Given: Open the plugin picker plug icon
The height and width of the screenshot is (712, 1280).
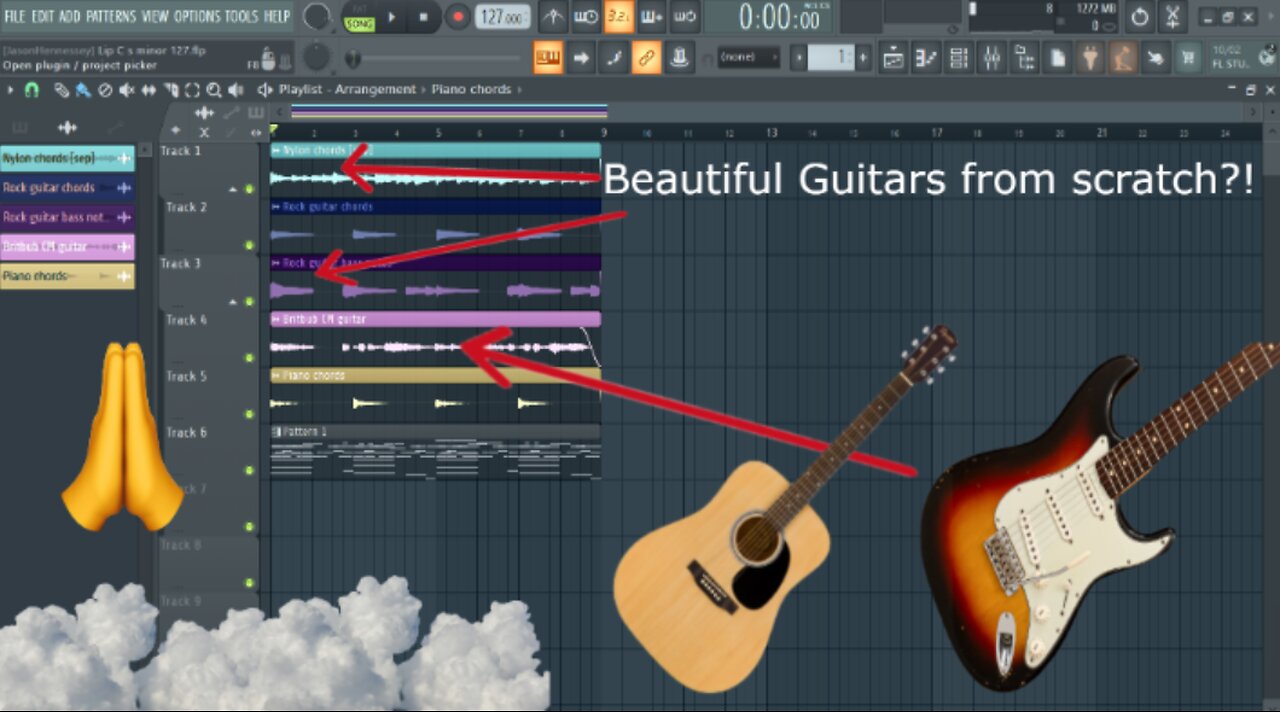Looking at the screenshot, I should [x=1091, y=58].
